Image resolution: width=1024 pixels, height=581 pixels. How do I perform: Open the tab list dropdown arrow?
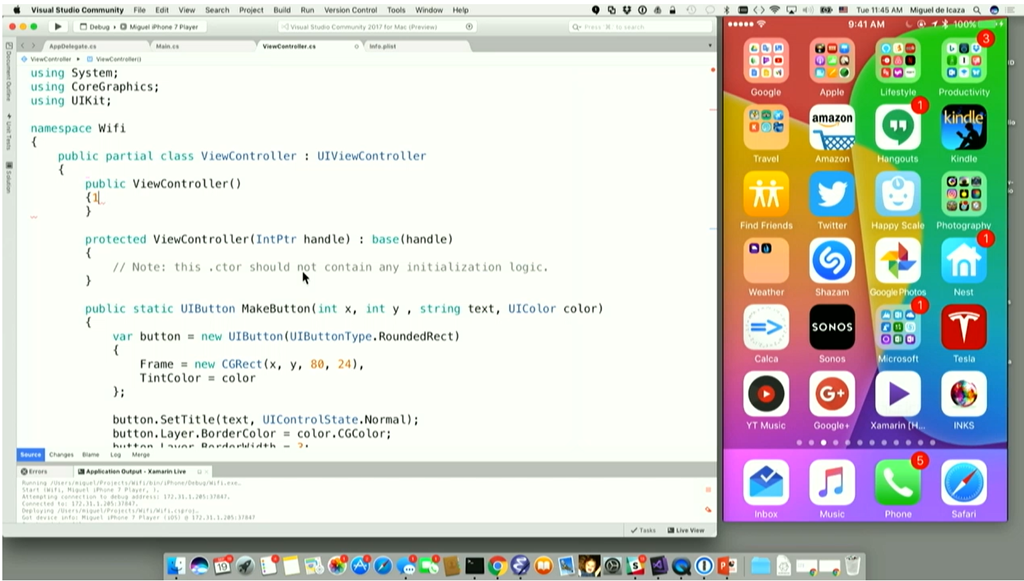click(710, 46)
